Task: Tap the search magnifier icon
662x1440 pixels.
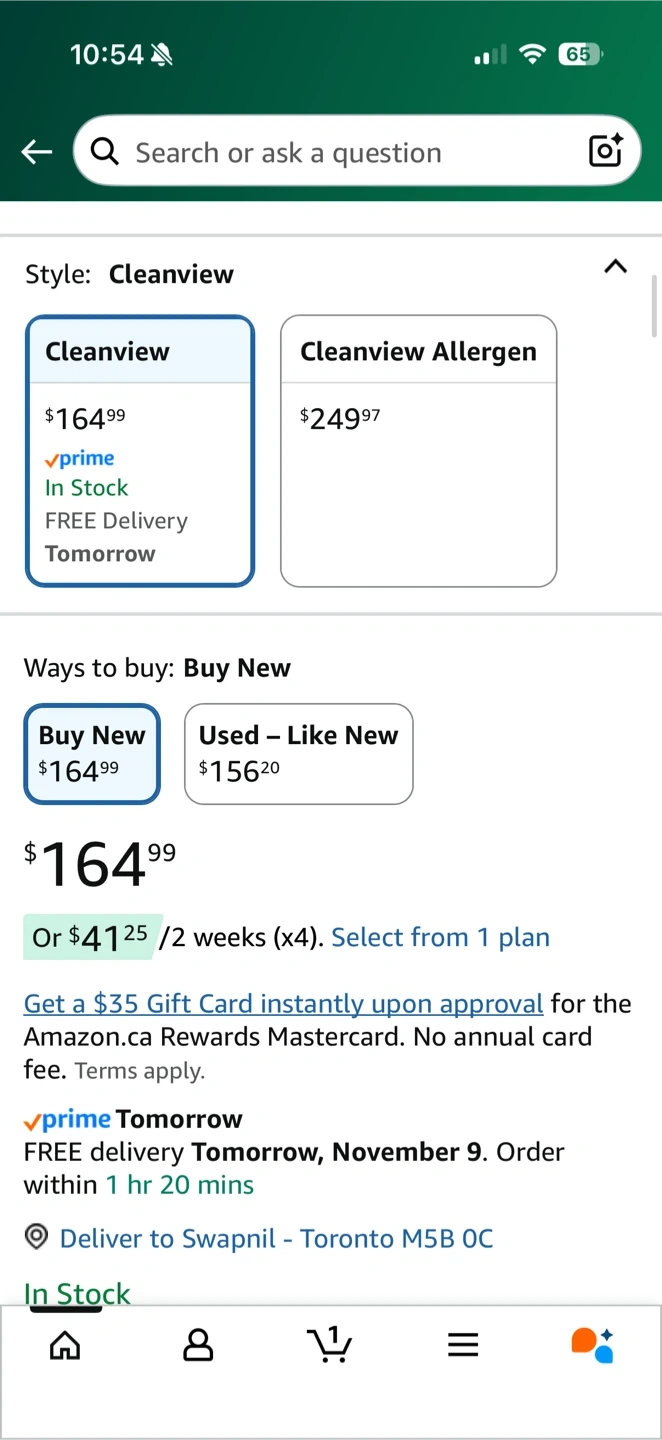Action: click(104, 151)
